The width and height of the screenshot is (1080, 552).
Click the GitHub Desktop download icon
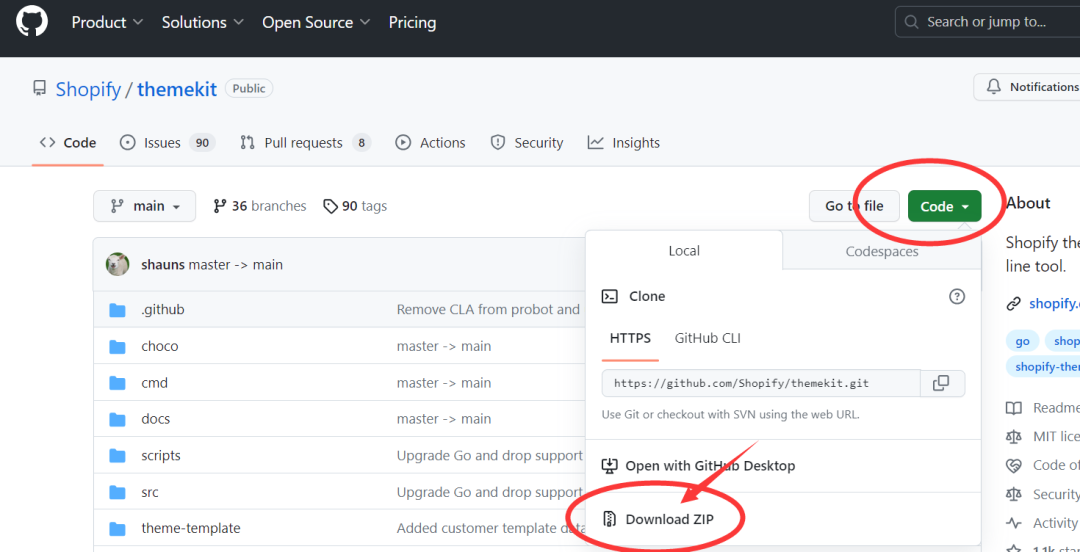coord(610,466)
